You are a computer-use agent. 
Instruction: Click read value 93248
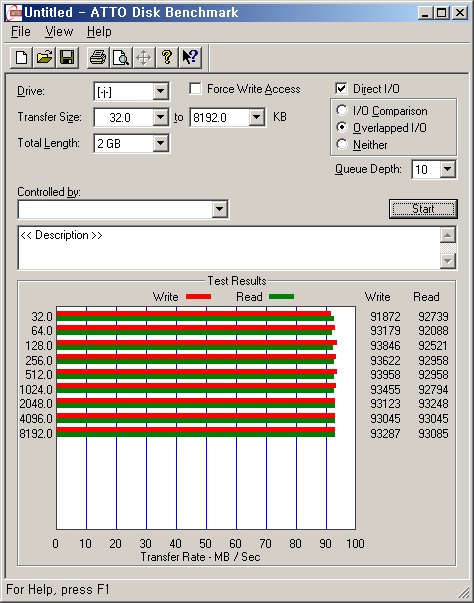pos(433,404)
